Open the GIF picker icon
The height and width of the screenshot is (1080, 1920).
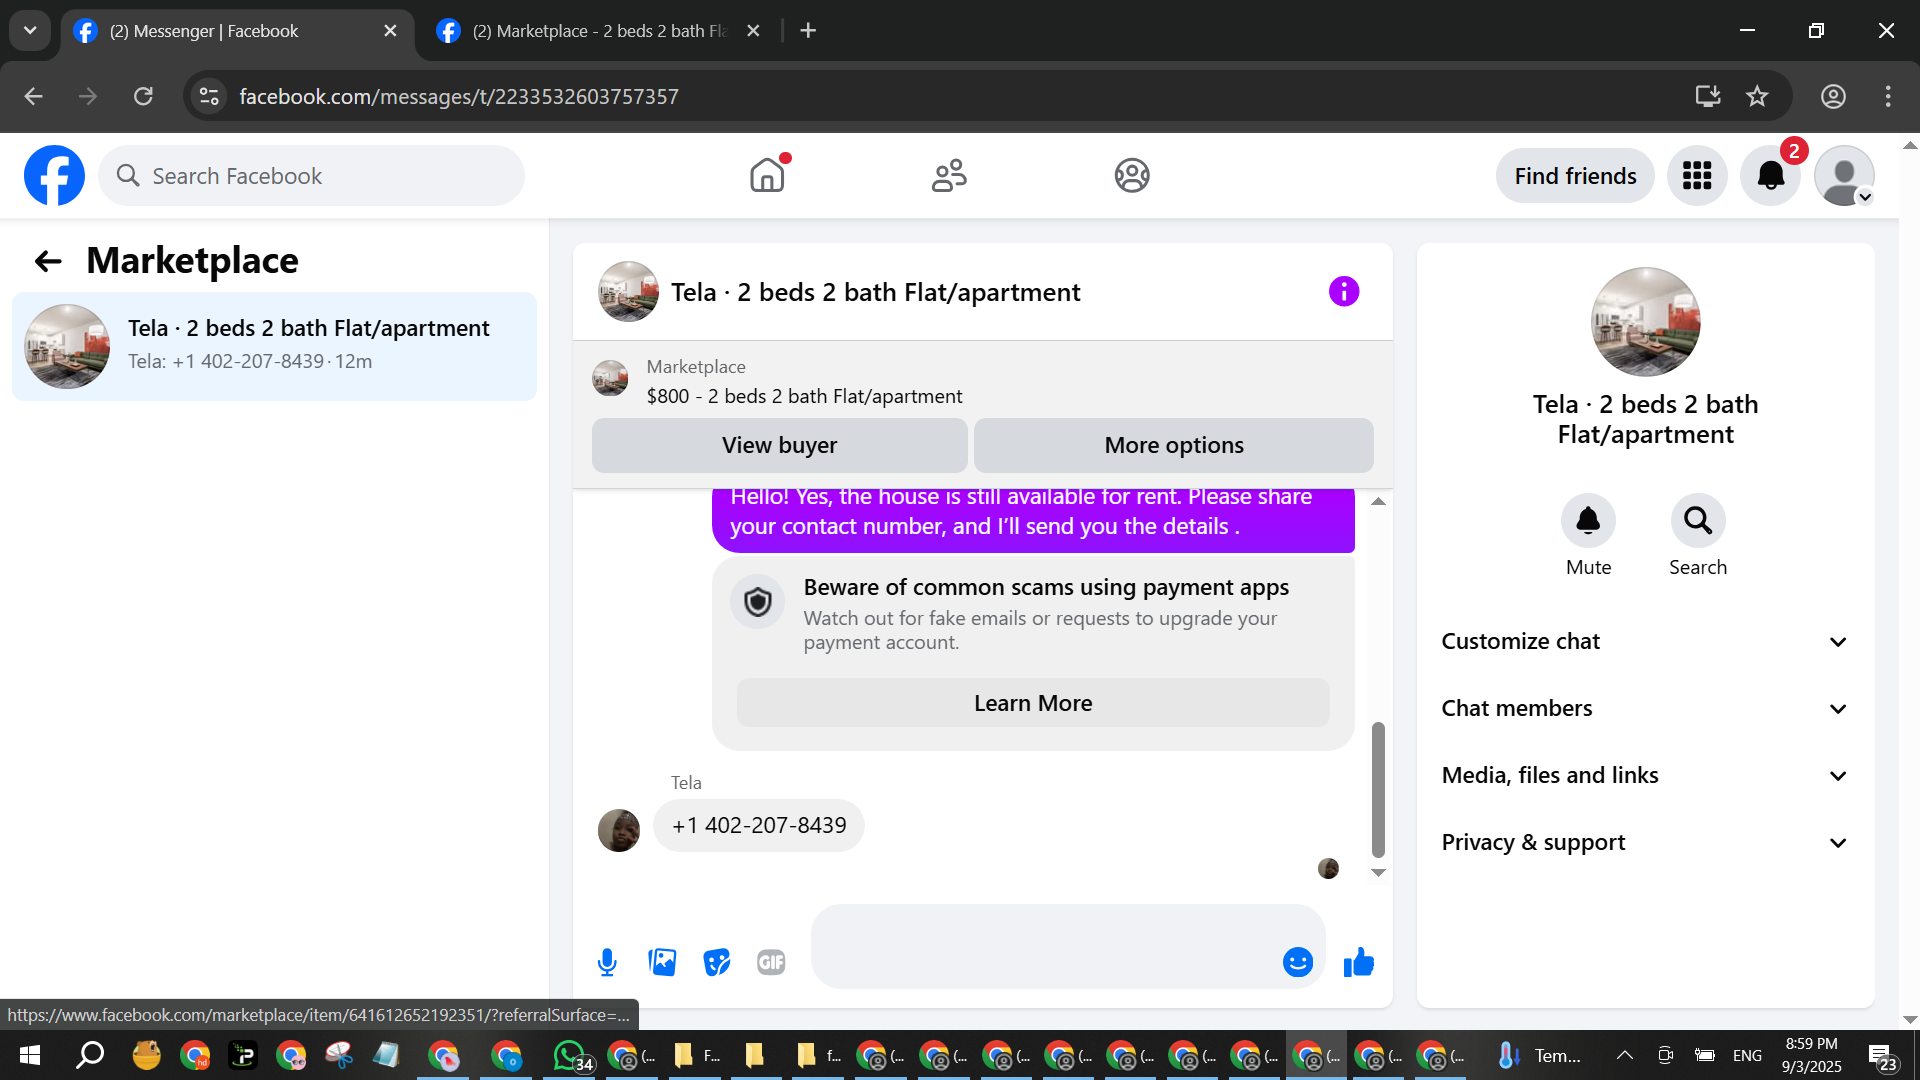[771, 962]
